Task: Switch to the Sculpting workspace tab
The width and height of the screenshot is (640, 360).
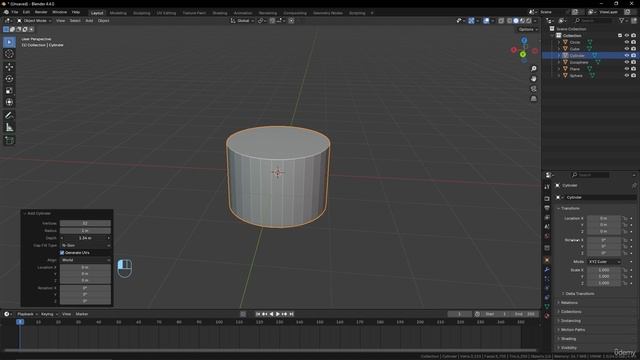Action: point(142,13)
